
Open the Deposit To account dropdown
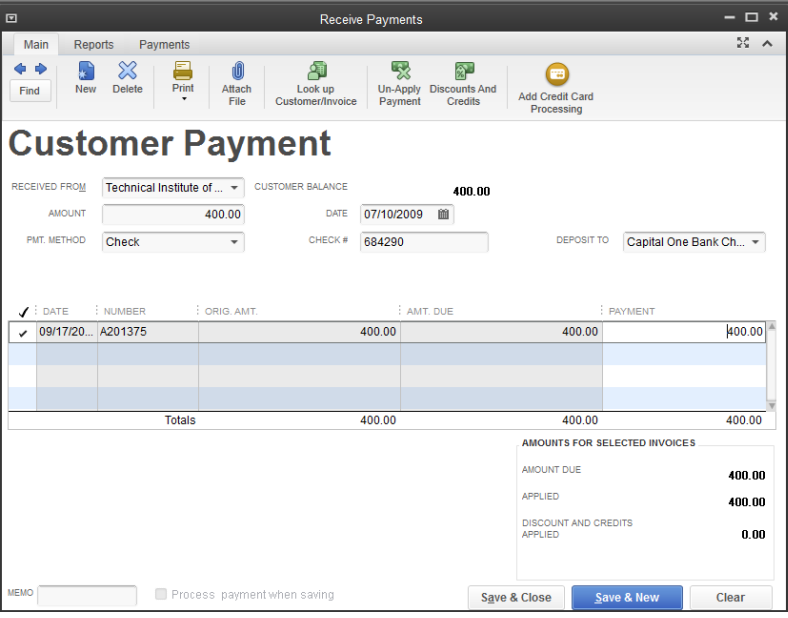pos(755,242)
